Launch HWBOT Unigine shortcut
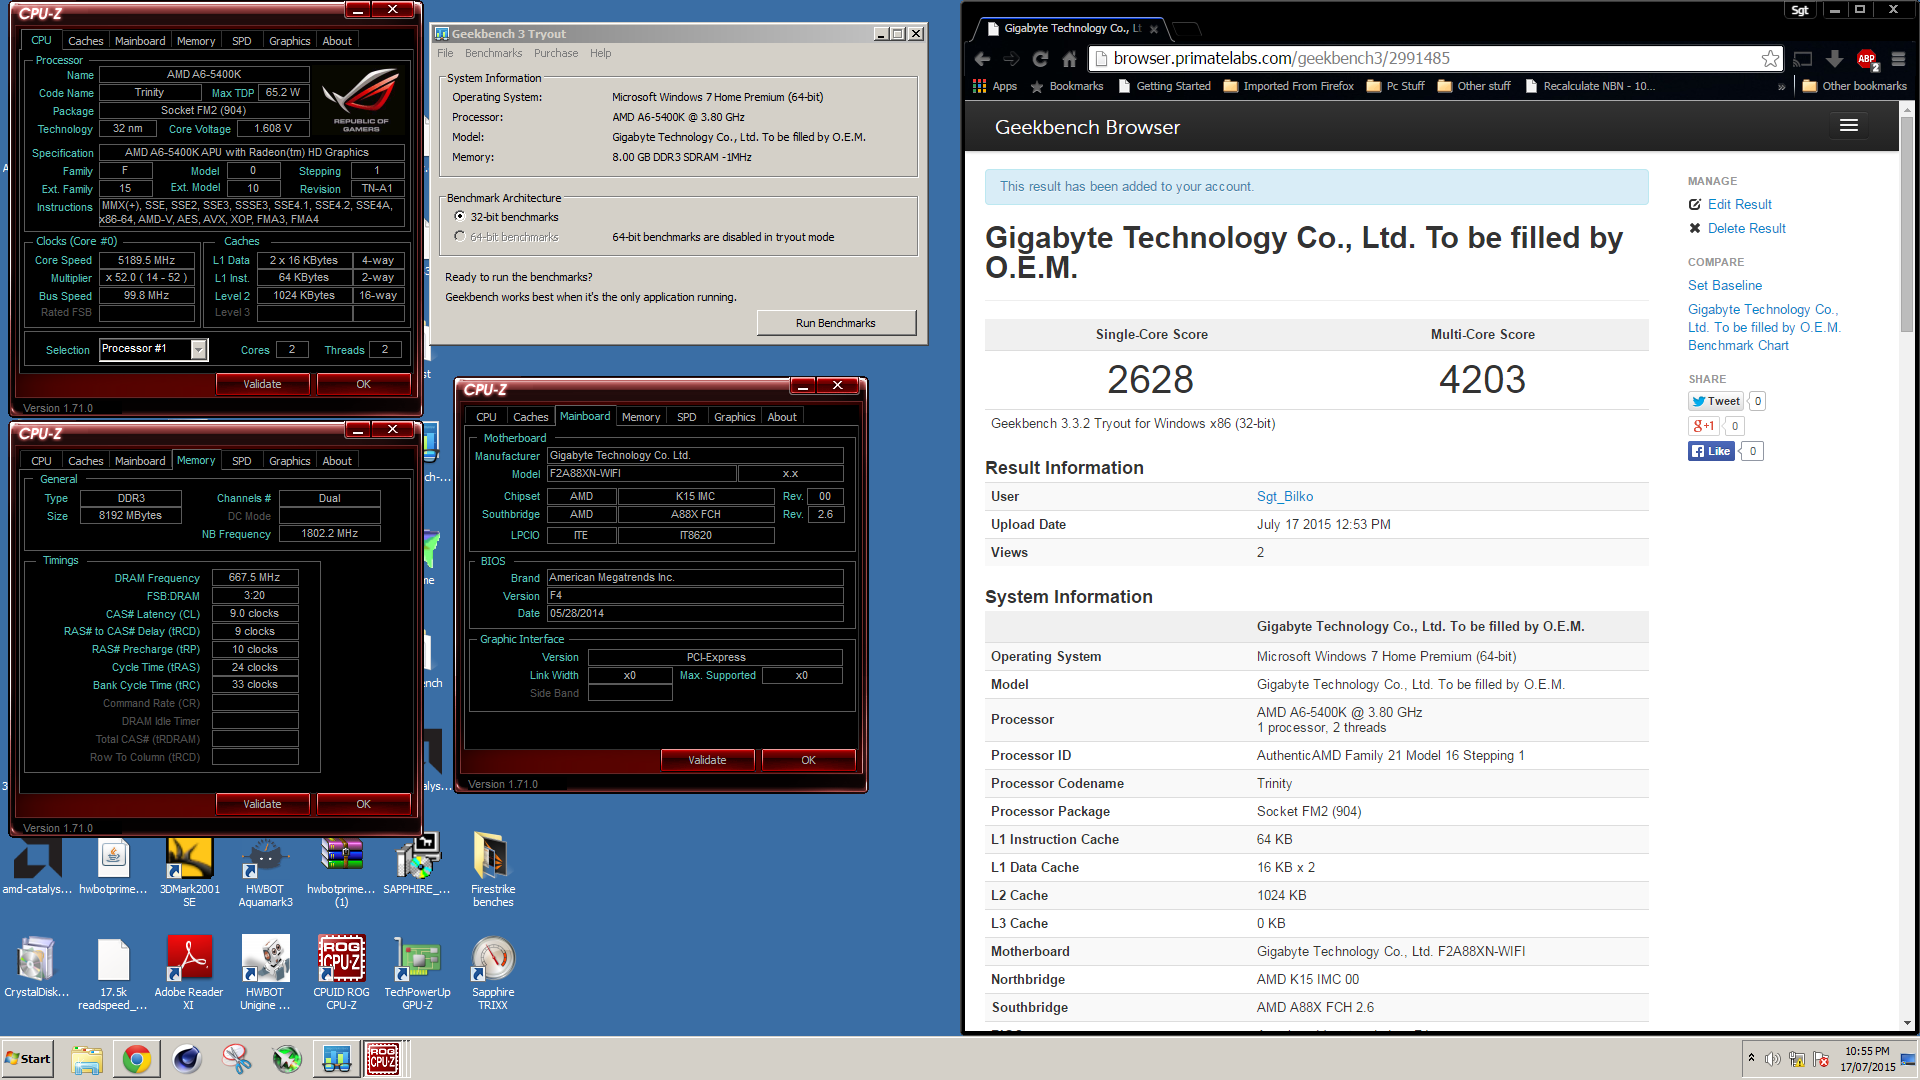The width and height of the screenshot is (1920, 1080). pyautogui.click(x=265, y=974)
